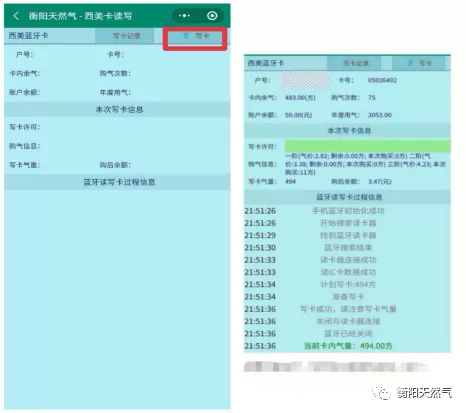Image resolution: width=466 pixels, height=413 pixels.
Task: Click the 写卡成功 log entry
Action: pos(348,309)
